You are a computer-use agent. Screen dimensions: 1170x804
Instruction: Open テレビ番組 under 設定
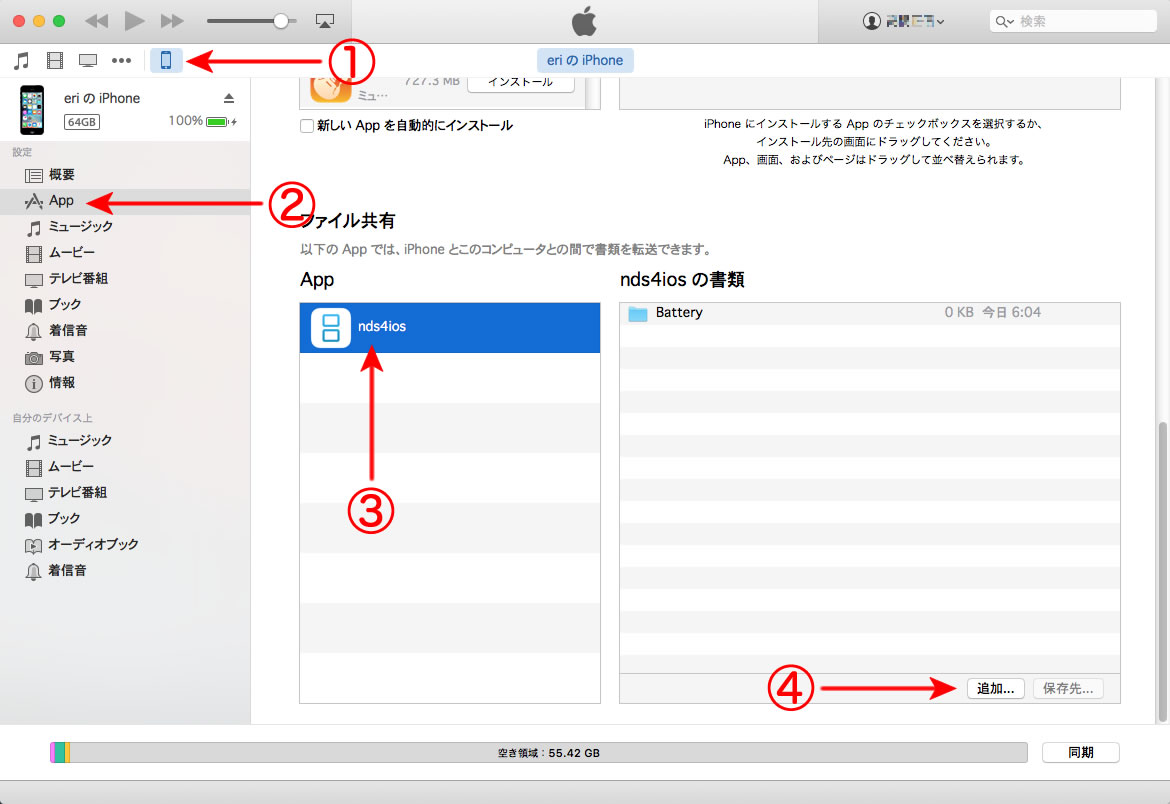pyautogui.click(x=125, y=278)
